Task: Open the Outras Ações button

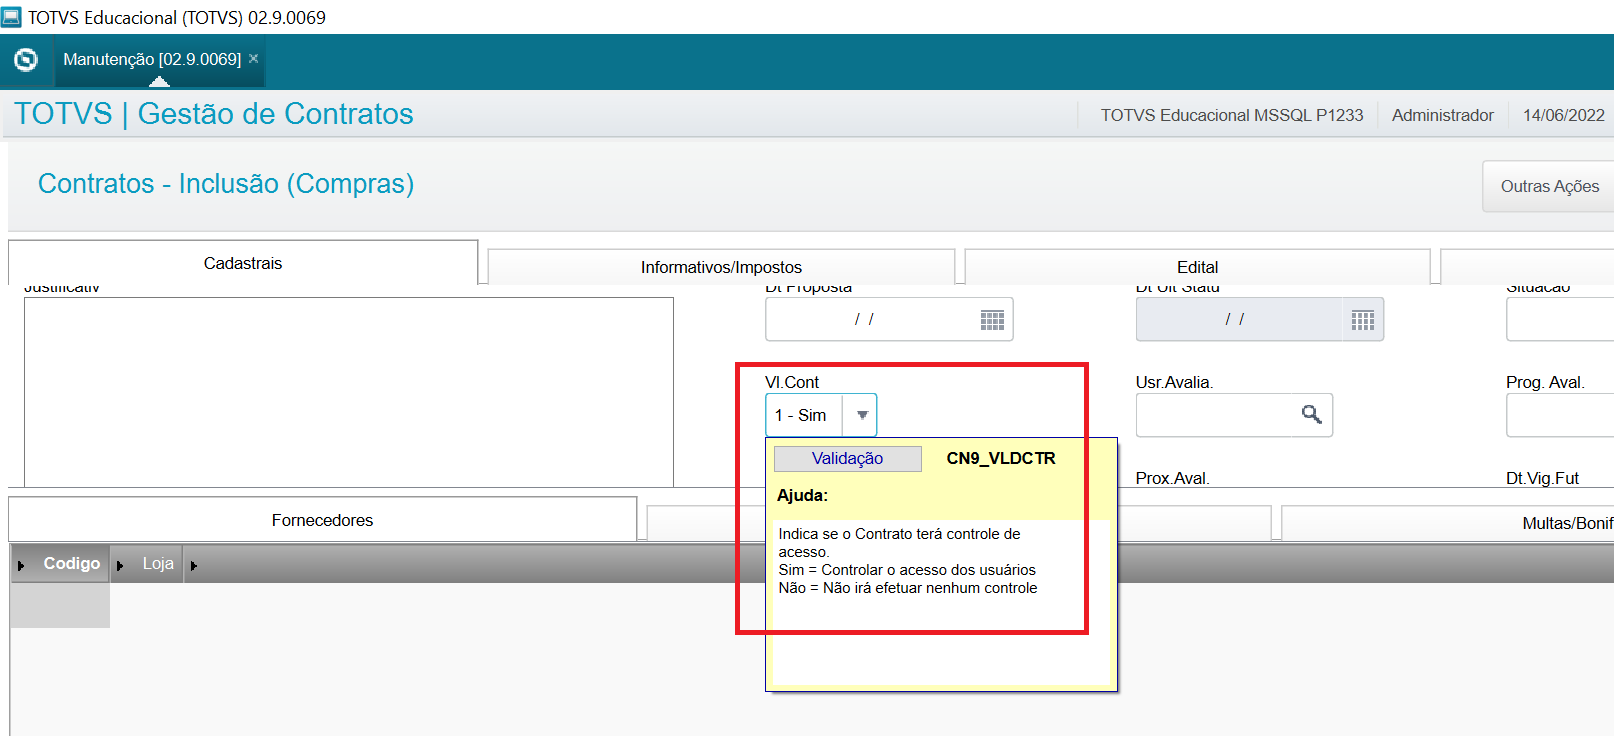Action: click(x=1548, y=186)
